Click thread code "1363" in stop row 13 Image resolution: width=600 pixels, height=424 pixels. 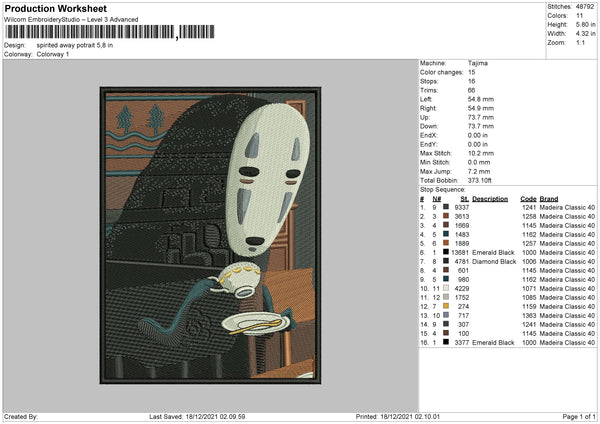click(x=529, y=316)
